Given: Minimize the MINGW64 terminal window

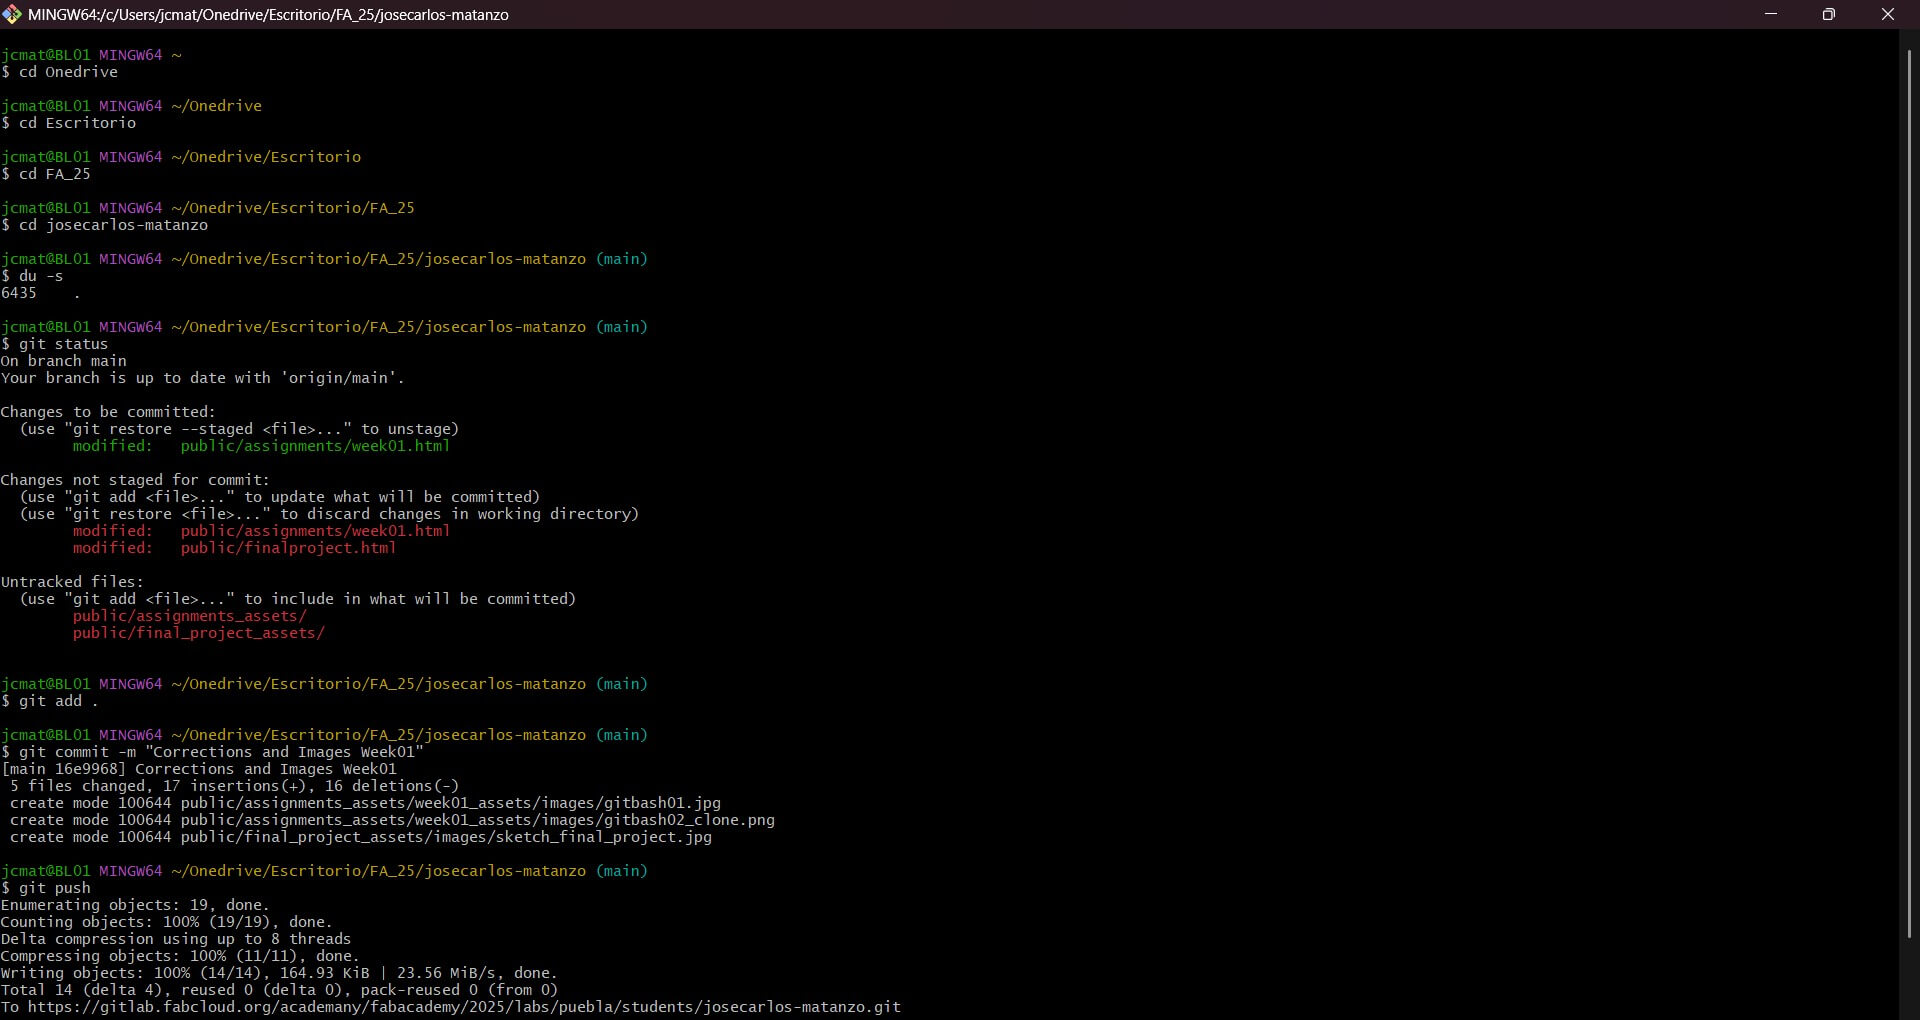Looking at the screenshot, I should coord(1771,14).
